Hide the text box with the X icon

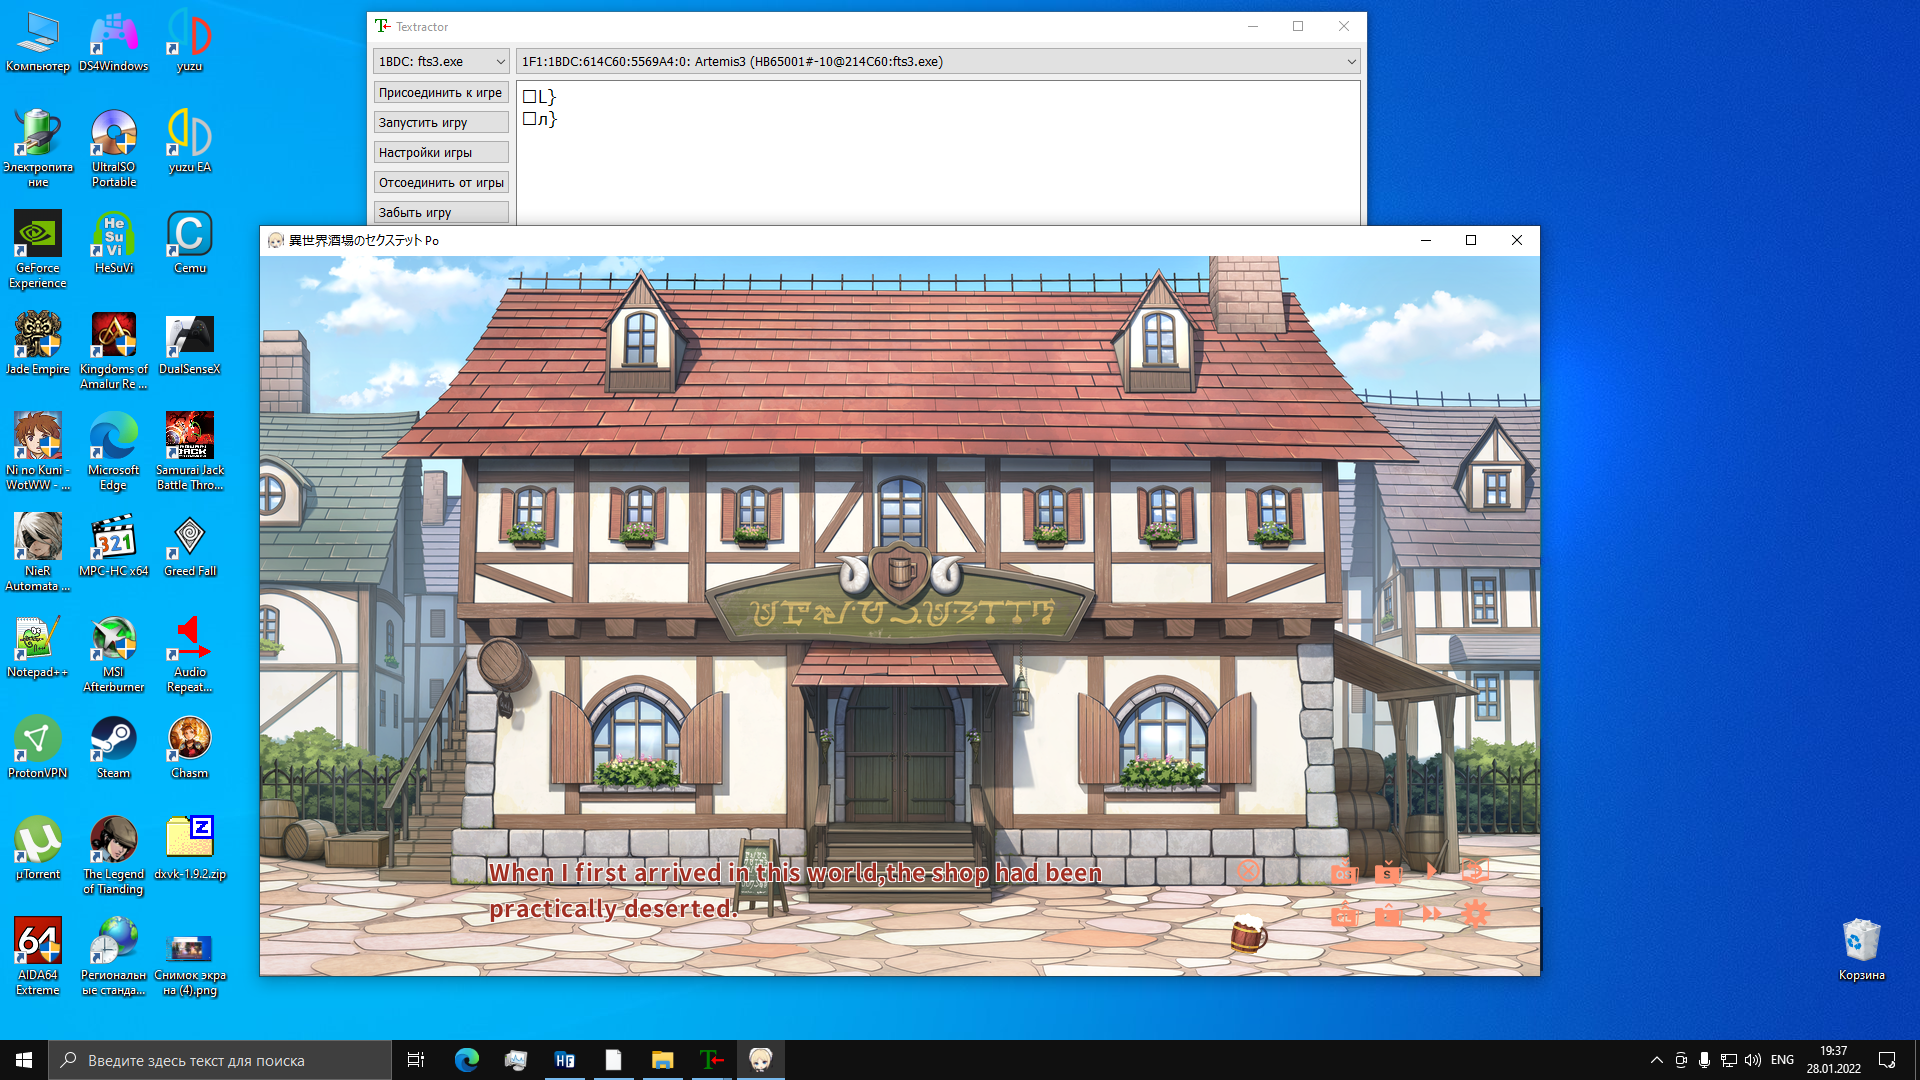pos(1248,871)
